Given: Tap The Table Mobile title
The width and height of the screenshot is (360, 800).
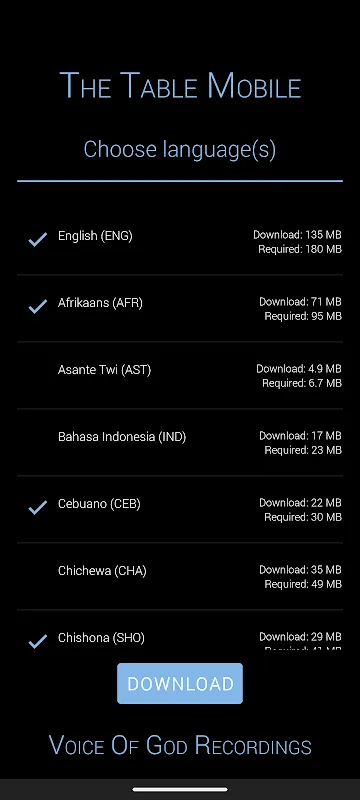Looking at the screenshot, I should click(180, 86).
